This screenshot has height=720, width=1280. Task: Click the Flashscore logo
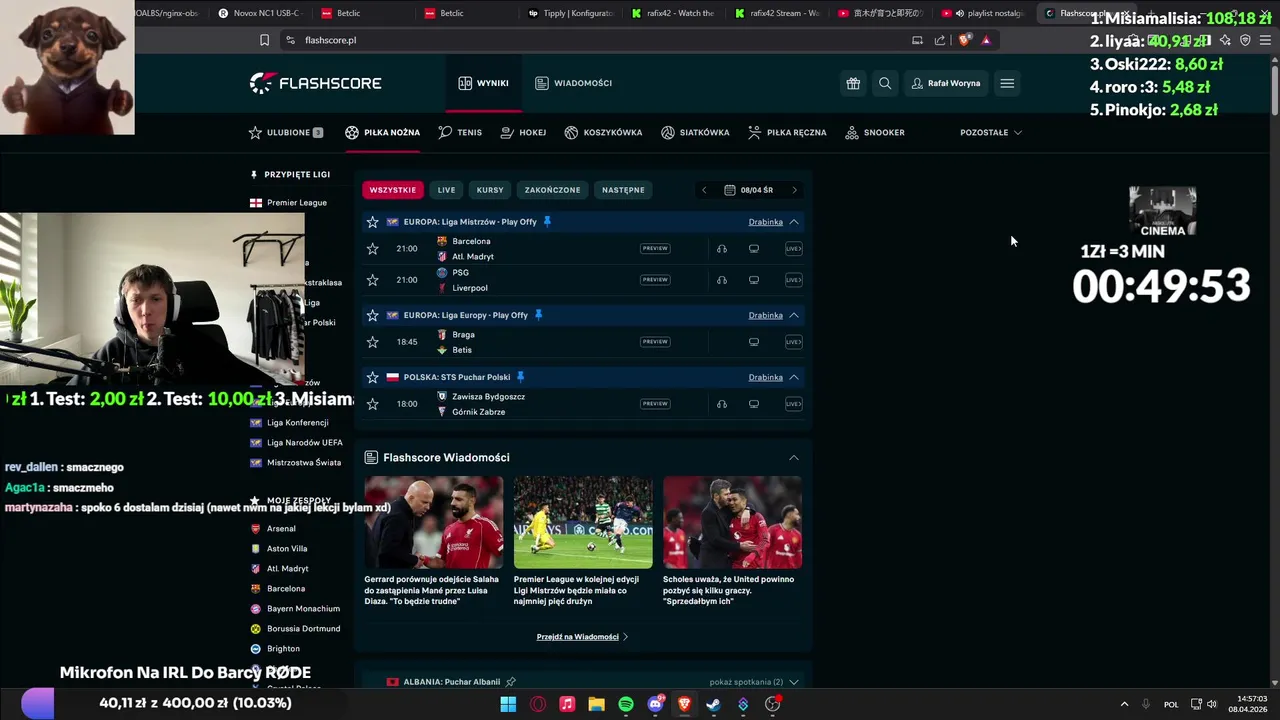pos(315,83)
